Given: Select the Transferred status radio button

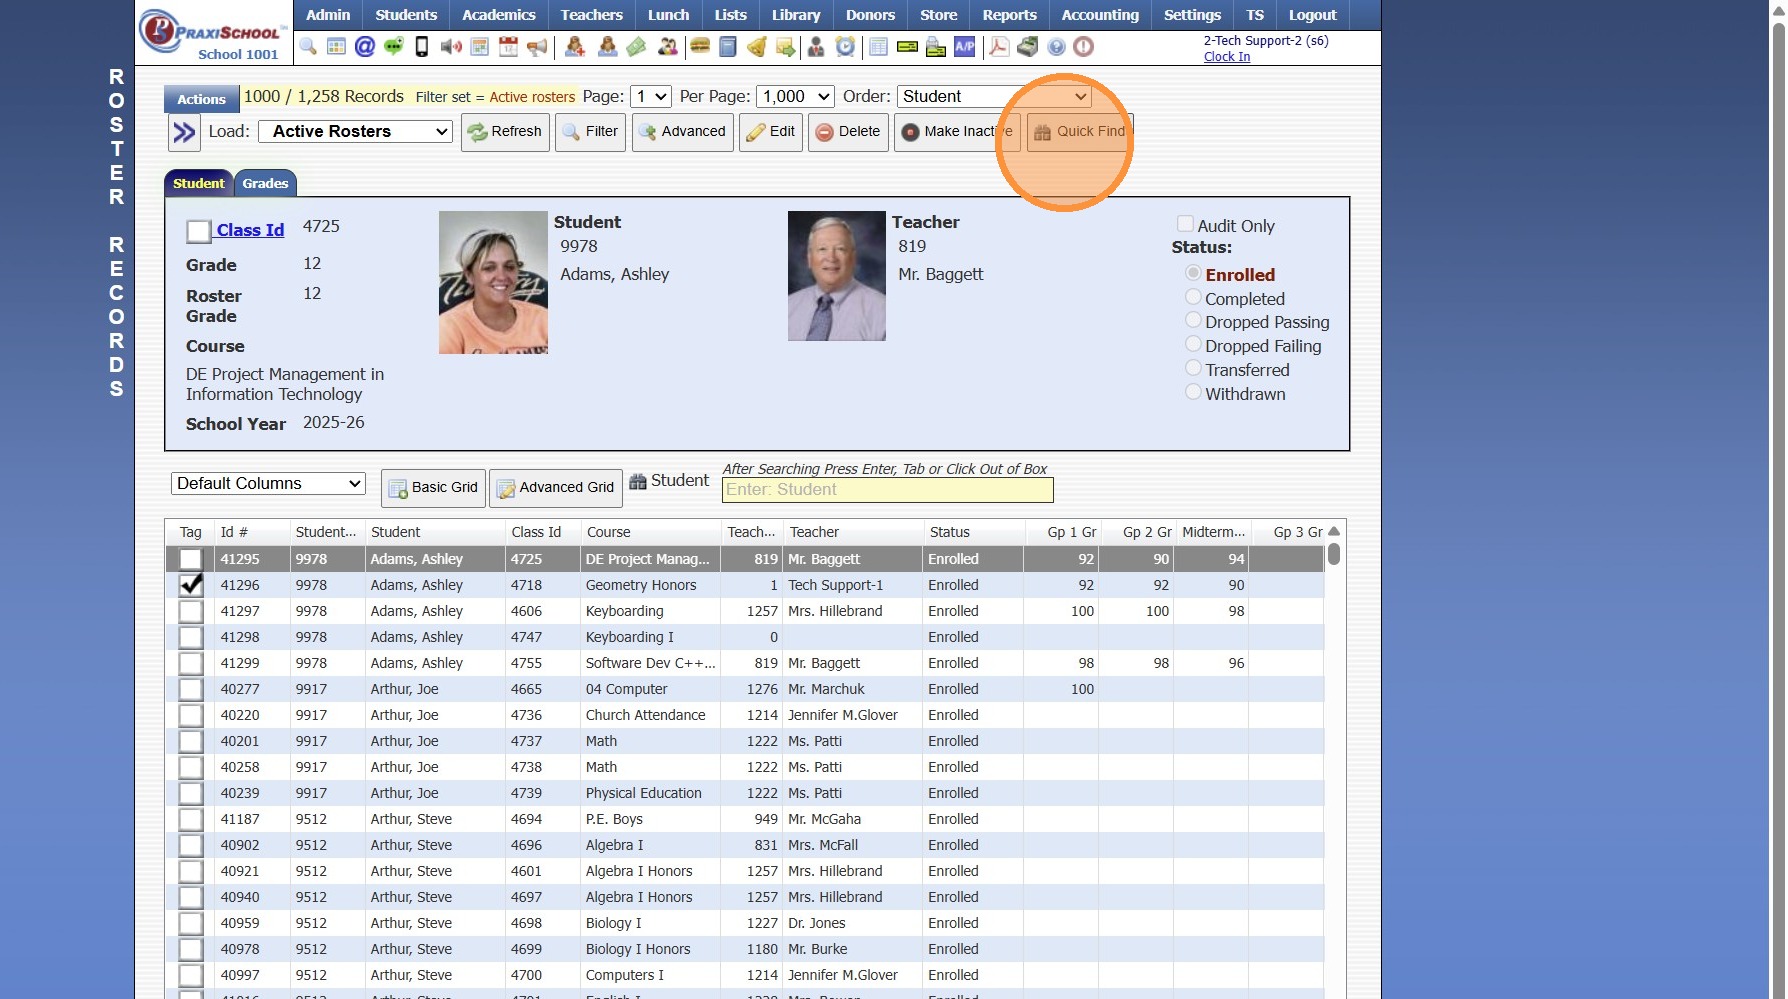Looking at the screenshot, I should 1193,368.
